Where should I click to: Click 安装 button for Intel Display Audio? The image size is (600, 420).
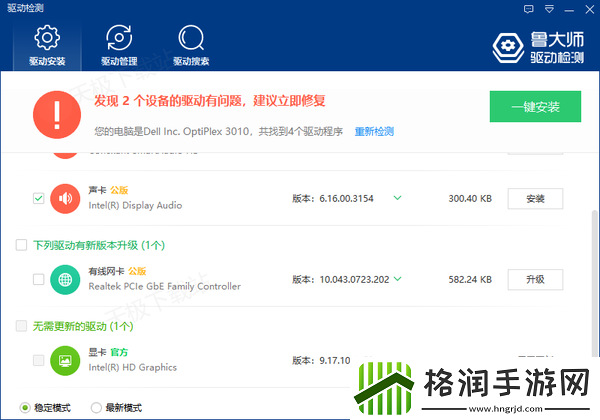click(x=535, y=199)
